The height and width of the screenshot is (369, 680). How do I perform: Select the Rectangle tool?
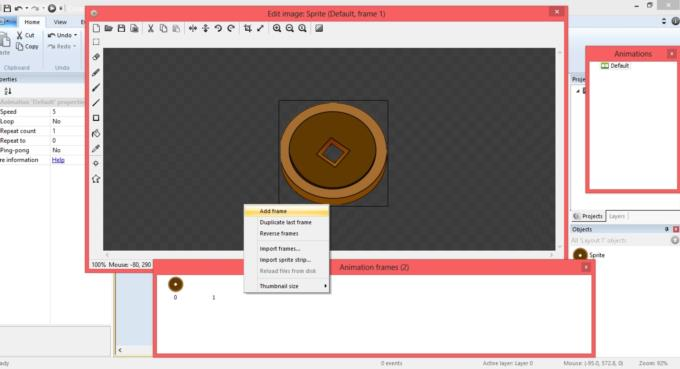(x=96, y=118)
